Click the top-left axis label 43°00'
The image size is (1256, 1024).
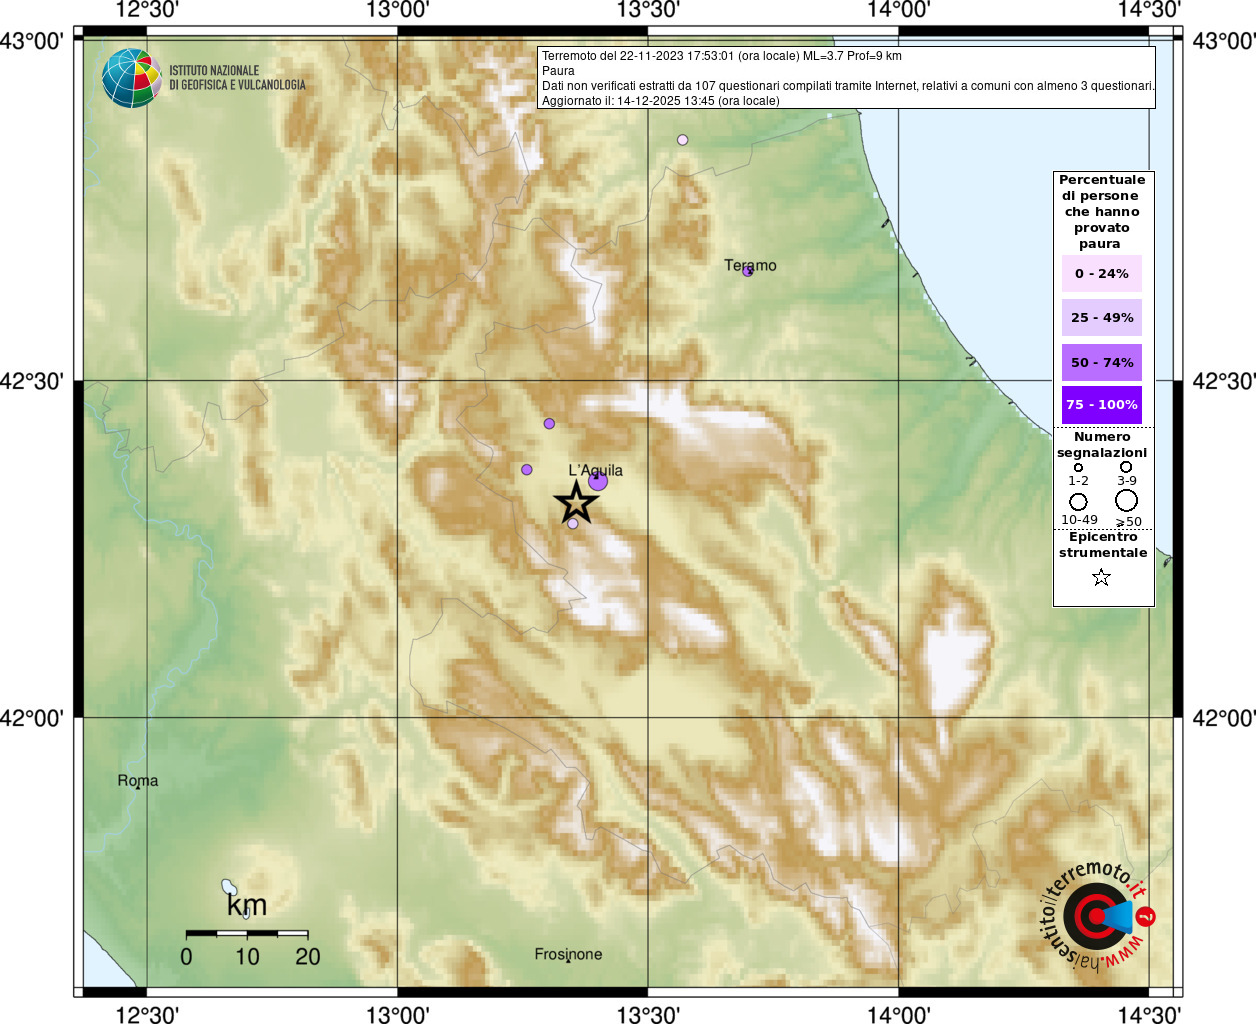click(32, 41)
